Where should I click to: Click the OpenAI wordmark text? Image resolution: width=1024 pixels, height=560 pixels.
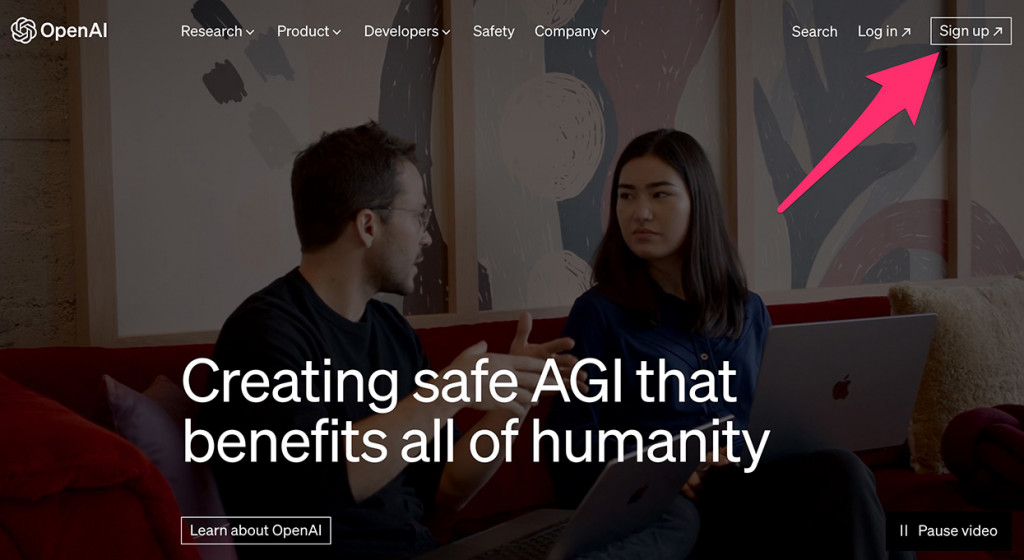click(73, 31)
